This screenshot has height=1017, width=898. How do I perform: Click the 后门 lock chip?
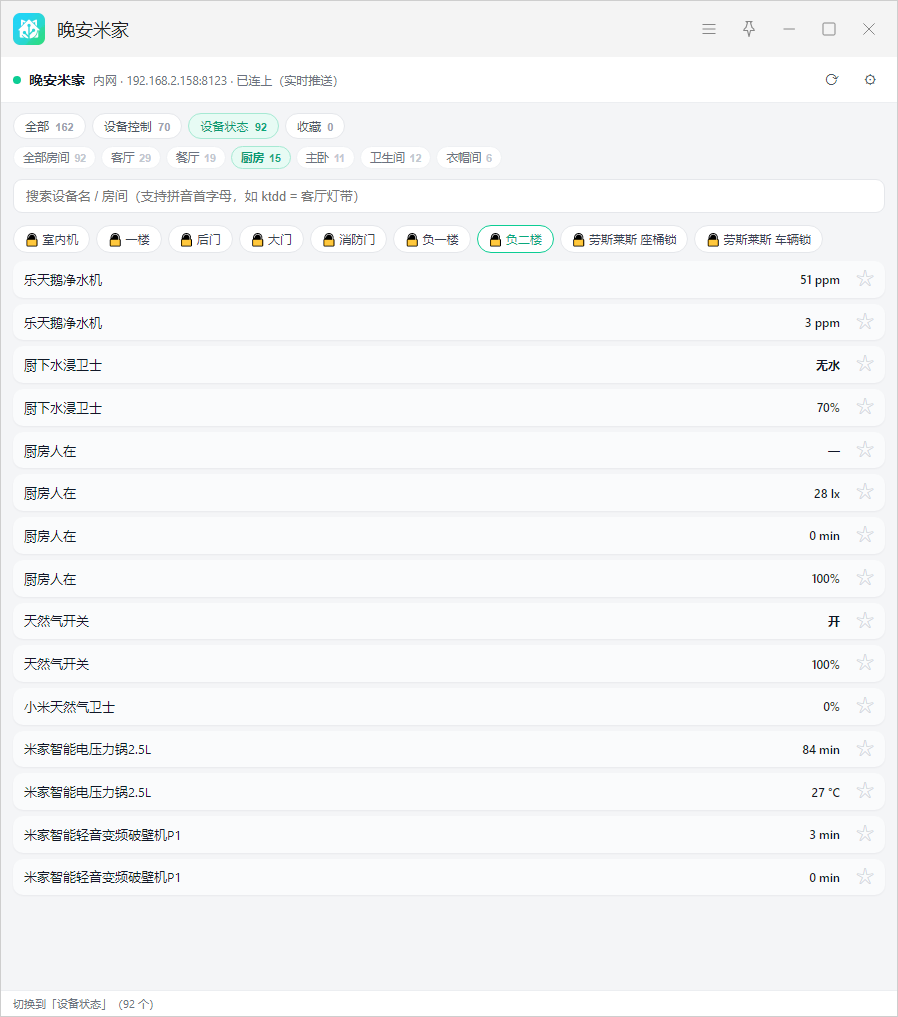point(200,239)
